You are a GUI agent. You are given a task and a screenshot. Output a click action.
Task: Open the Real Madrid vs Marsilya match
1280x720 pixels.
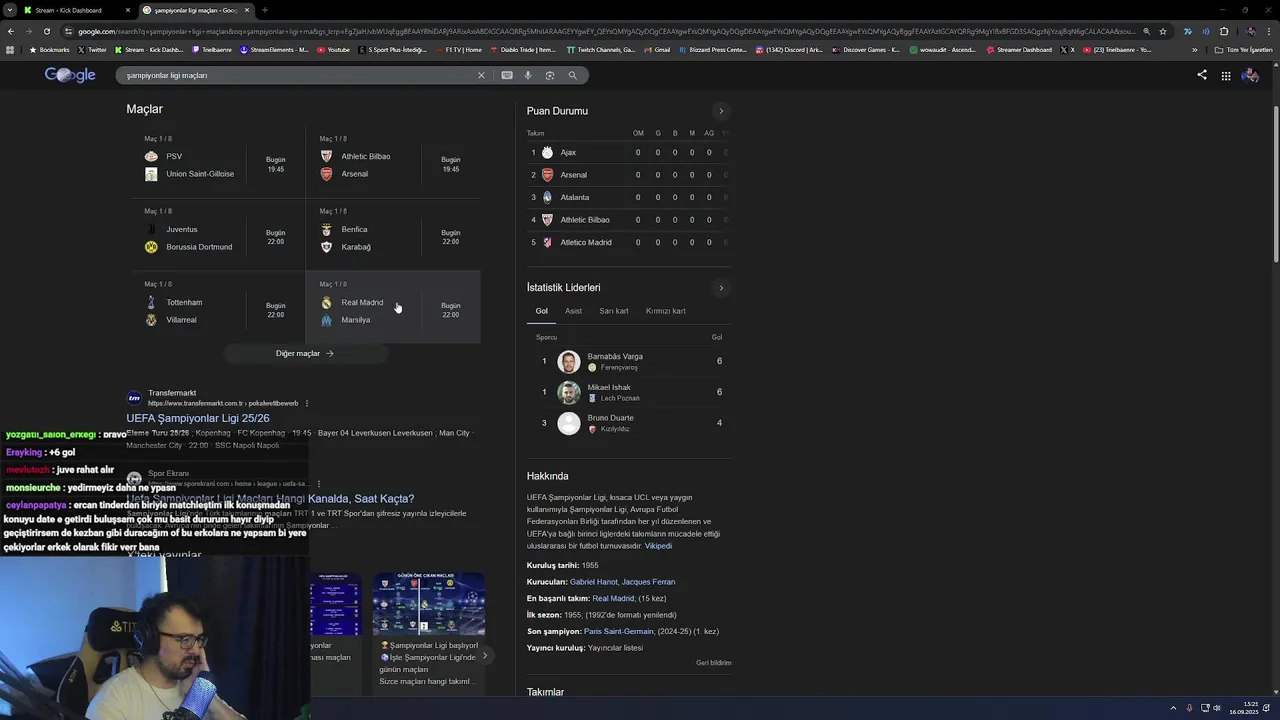click(393, 307)
